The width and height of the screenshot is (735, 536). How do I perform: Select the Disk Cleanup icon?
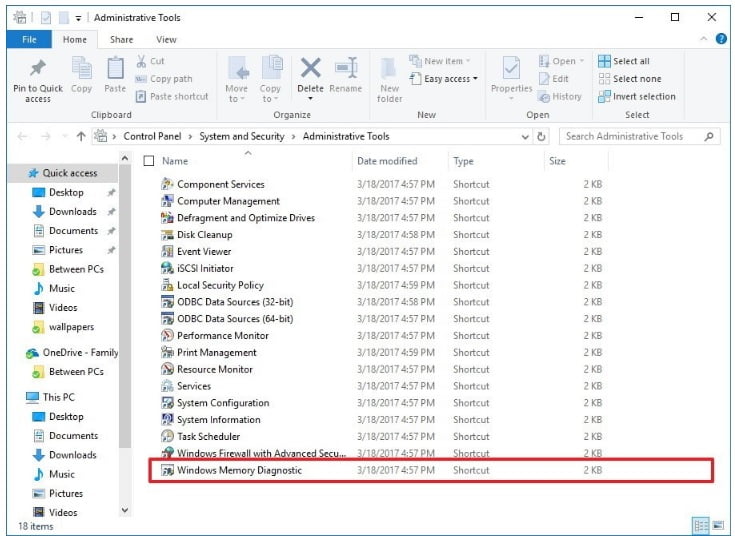(x=167, y=234)
